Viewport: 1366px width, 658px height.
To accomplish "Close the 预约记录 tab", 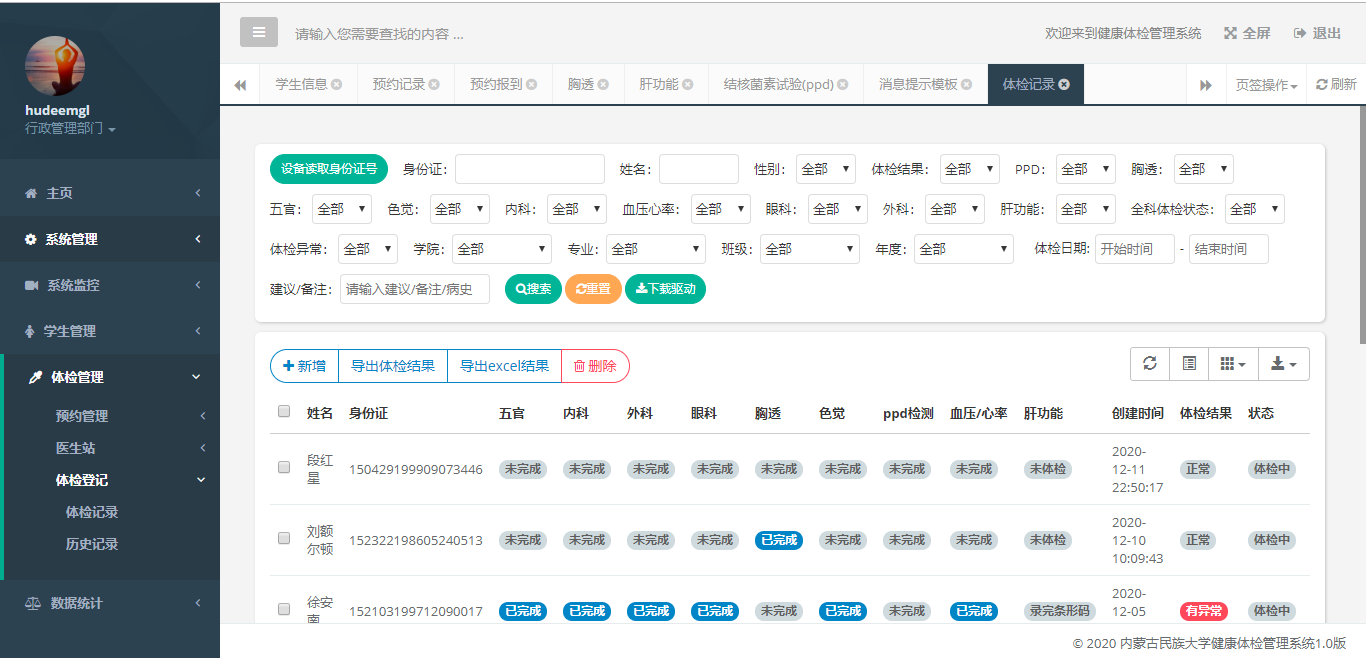I will tap(434, 85).
